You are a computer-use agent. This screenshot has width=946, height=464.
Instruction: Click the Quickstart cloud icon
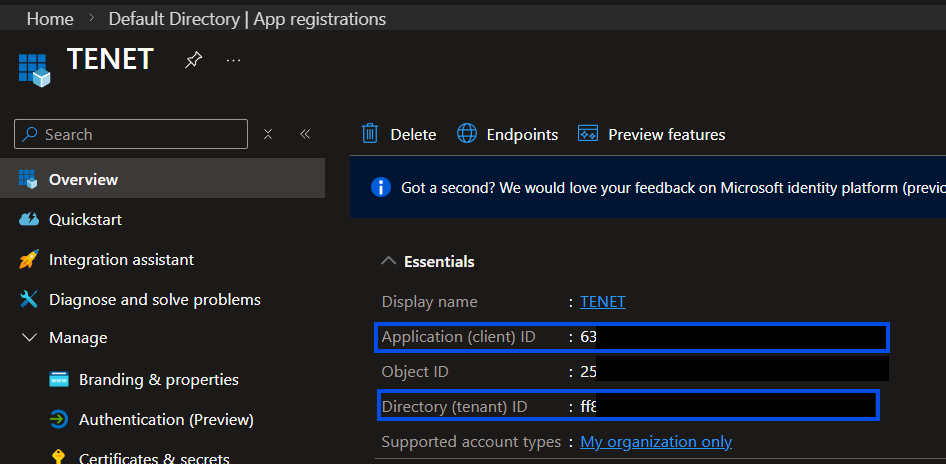(28, 219)
